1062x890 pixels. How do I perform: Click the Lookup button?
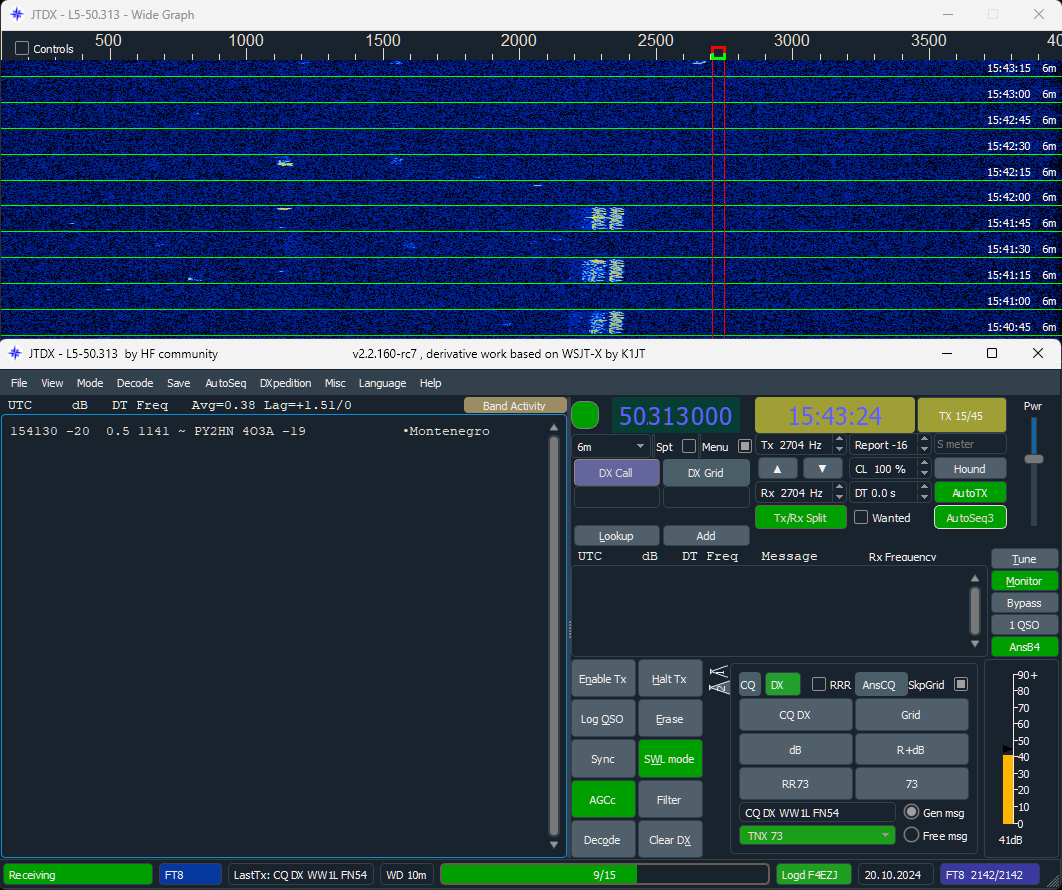(616, 536)
